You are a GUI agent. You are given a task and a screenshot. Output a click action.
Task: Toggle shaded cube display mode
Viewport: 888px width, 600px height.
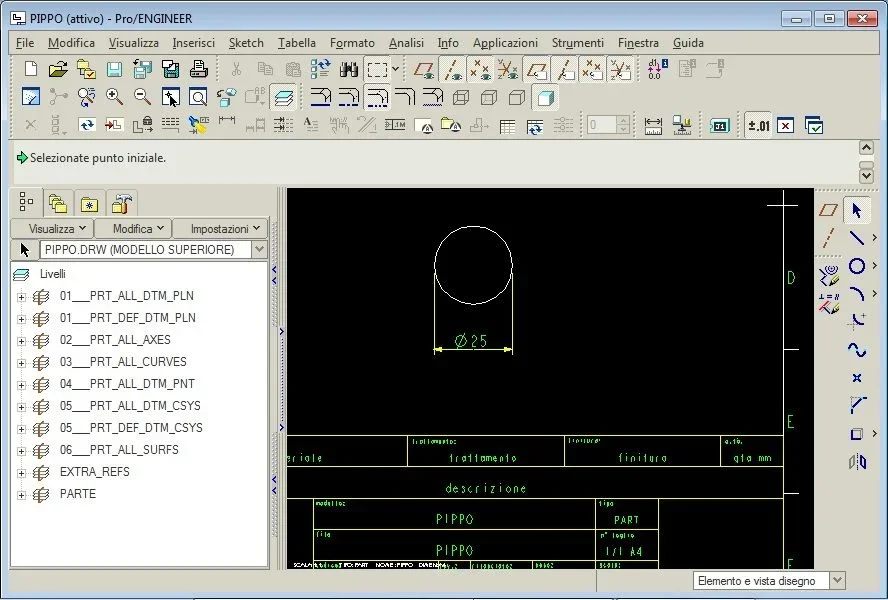point(545,97)
